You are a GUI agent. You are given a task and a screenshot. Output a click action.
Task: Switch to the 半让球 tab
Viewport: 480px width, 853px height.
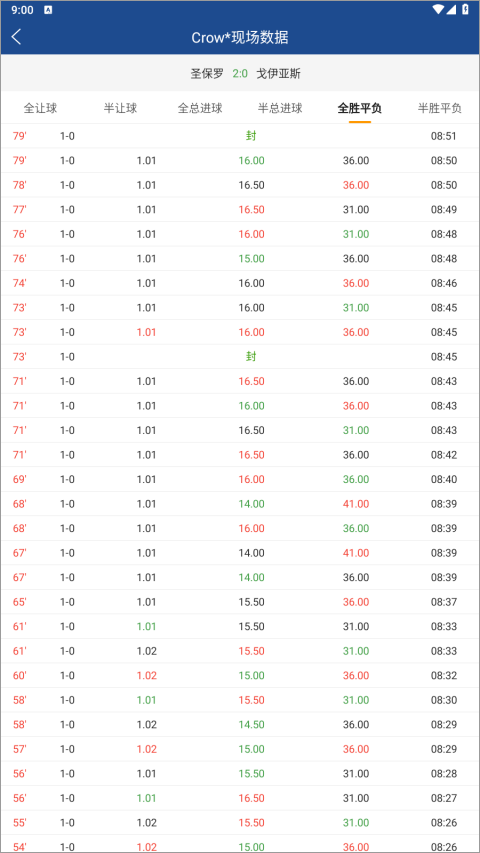tap(120, 108)
